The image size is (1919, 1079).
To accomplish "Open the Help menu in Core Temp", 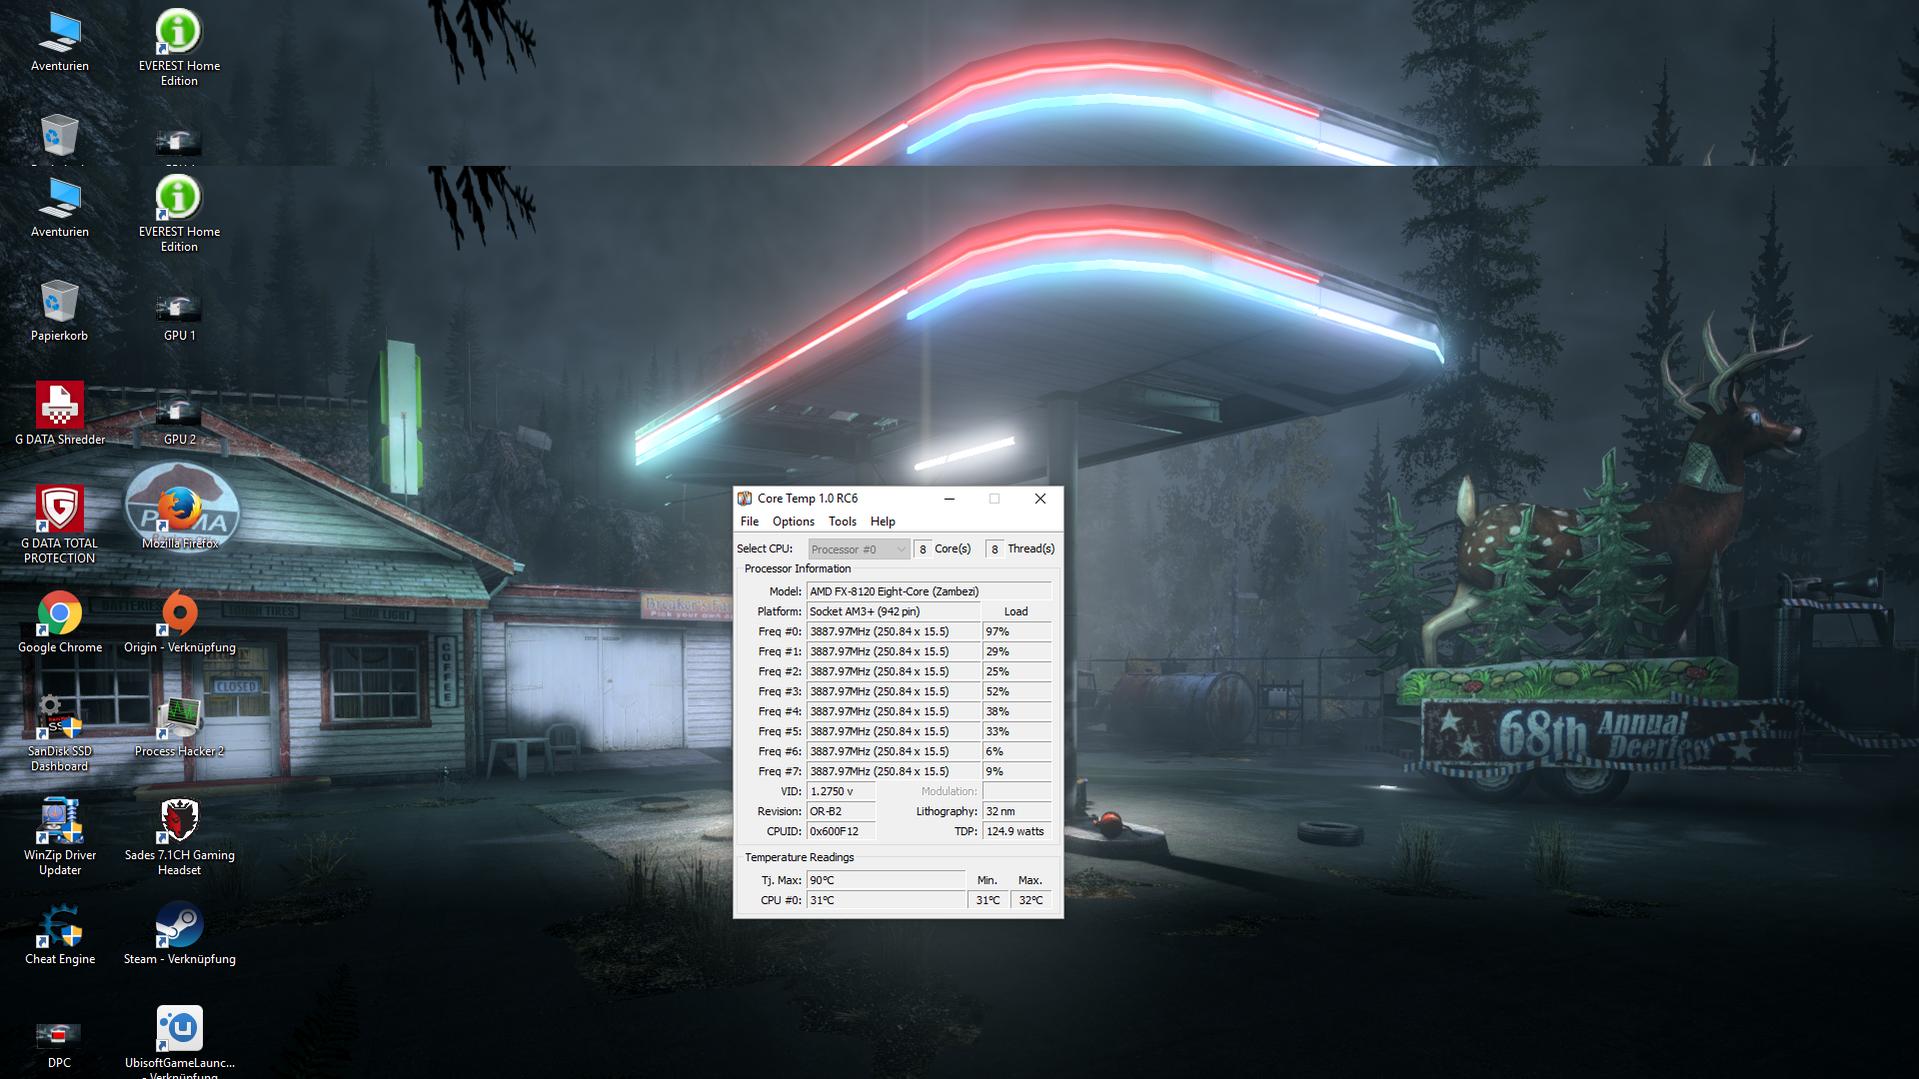I will pyautogui.click(x=882, y=522).
